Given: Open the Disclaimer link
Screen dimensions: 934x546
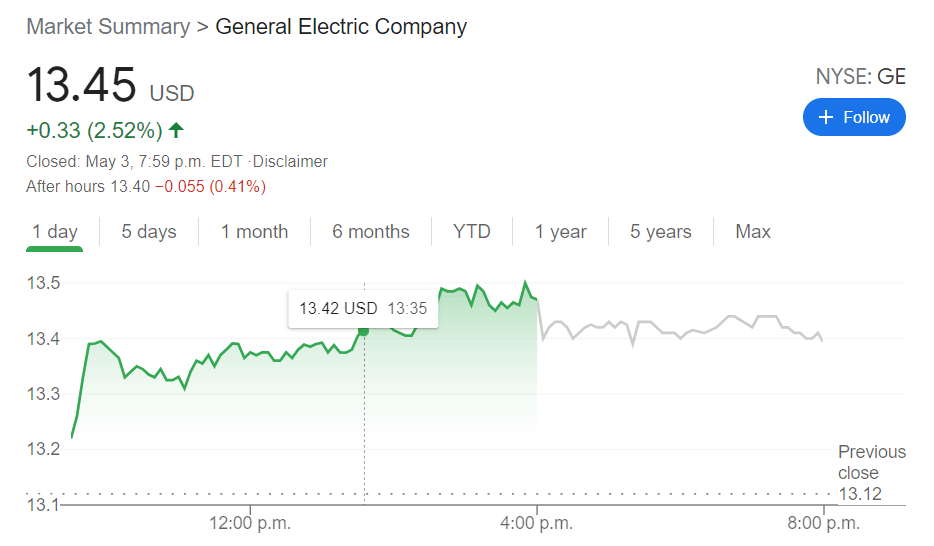Looking at the screenshot, I should click(291, 161).
